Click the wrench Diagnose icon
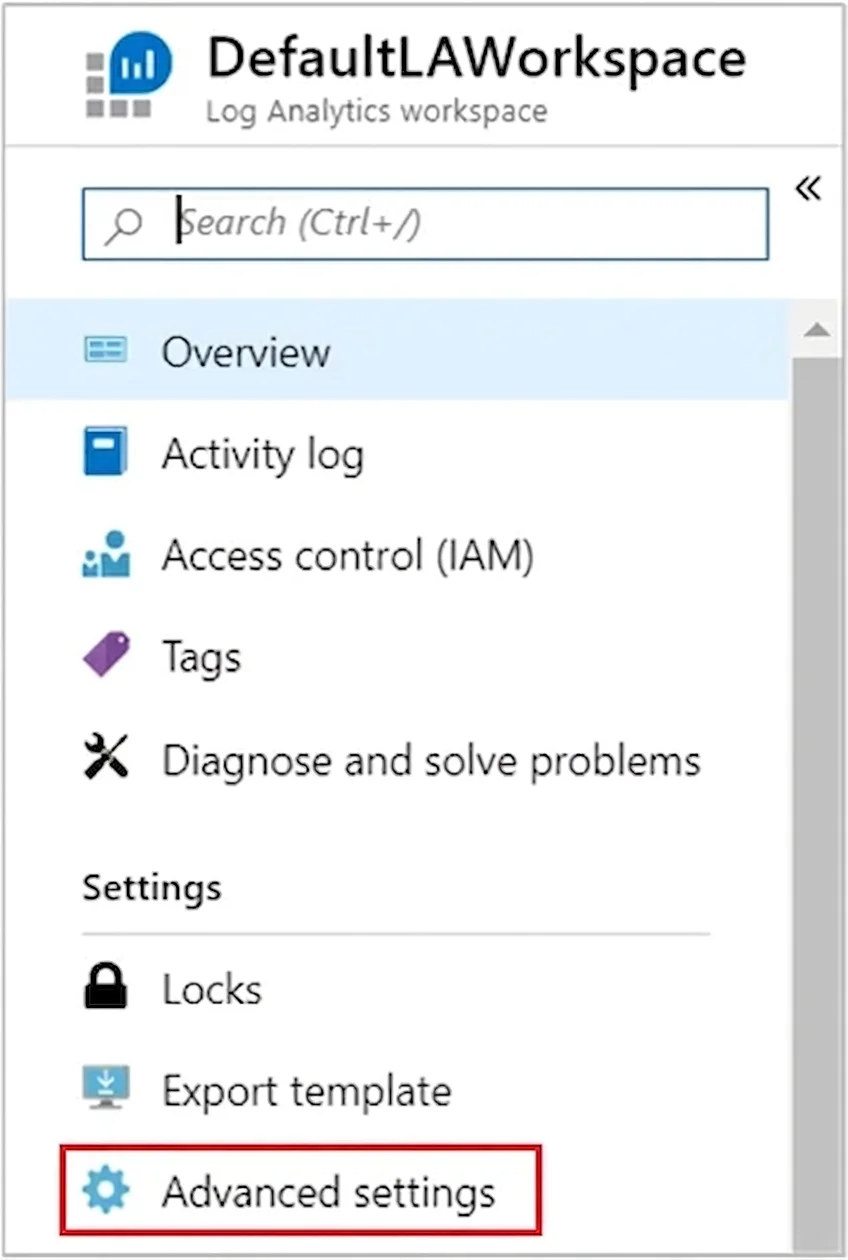Image resolution: width=848 pixels, height=1260 pixels. click(105, 757)
